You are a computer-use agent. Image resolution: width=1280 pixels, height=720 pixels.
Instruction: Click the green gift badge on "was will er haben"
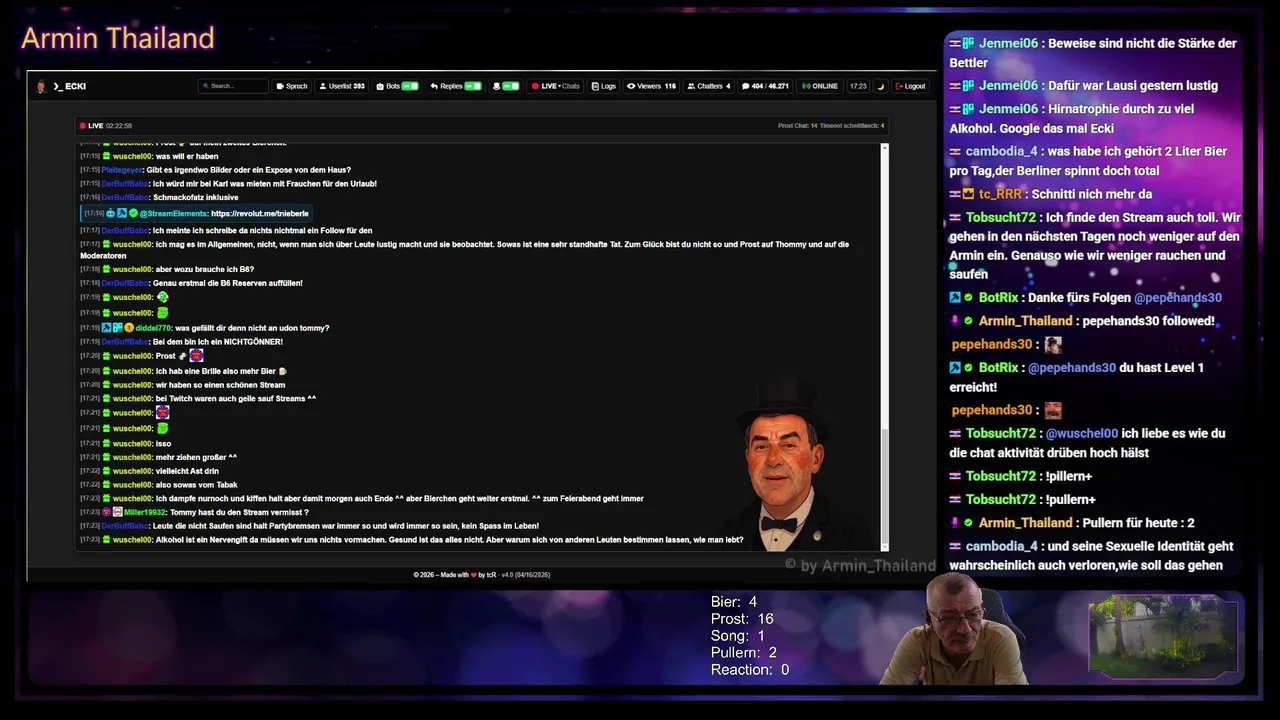click(107, 156)
